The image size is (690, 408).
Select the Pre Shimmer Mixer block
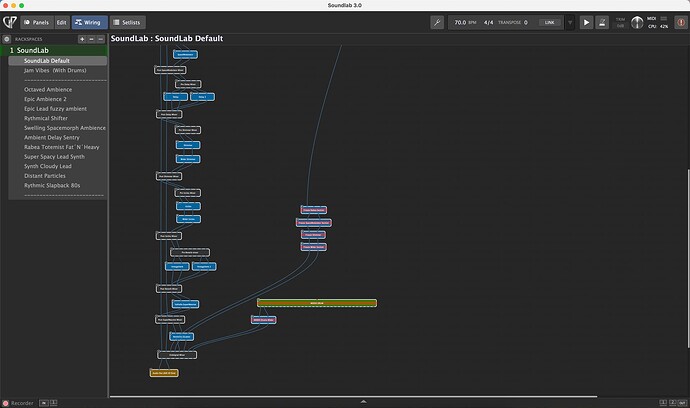[x=188, y=130]
